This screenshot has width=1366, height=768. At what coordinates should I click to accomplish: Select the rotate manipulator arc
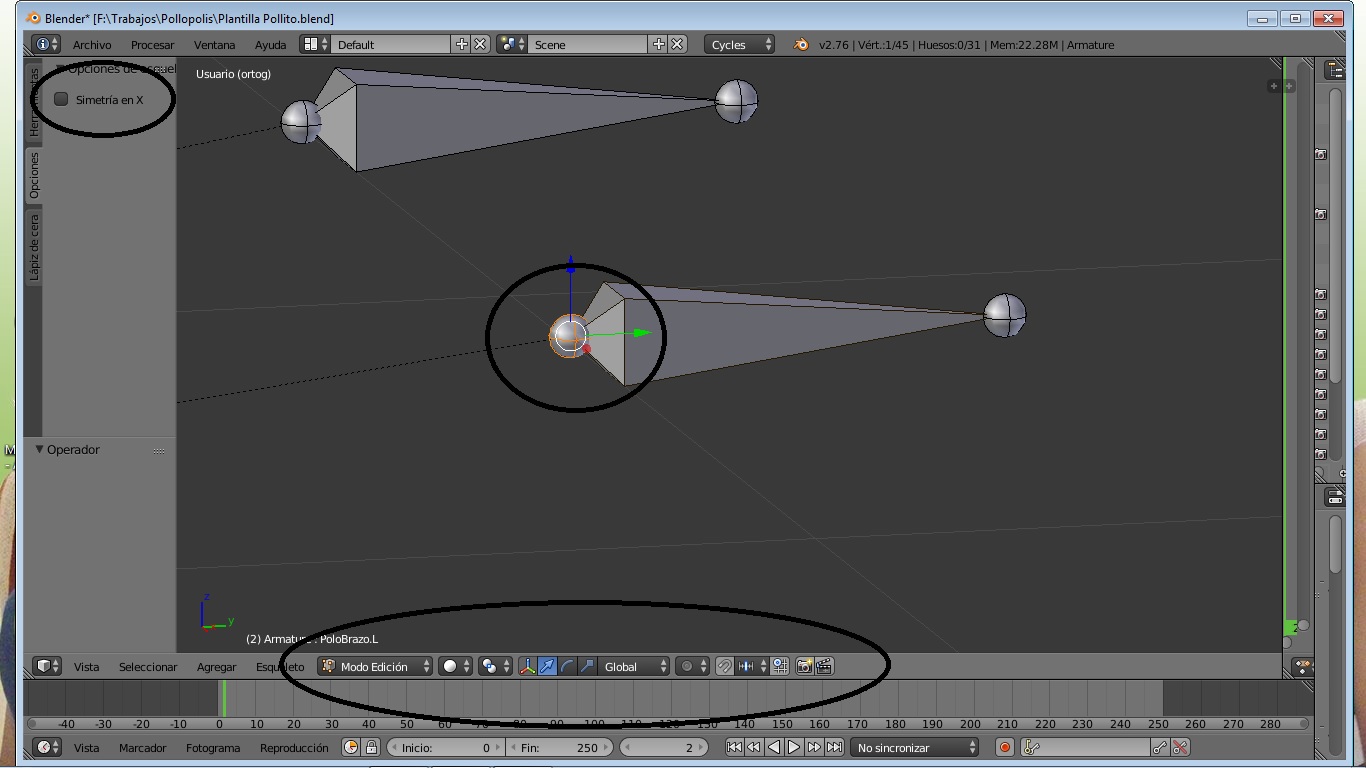[567, 666]
